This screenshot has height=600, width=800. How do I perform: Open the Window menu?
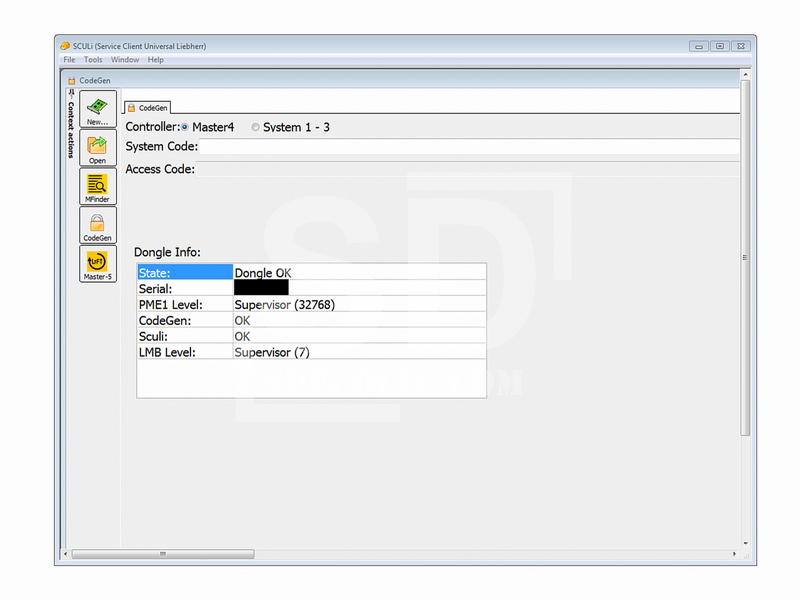(x=125, y=60)
